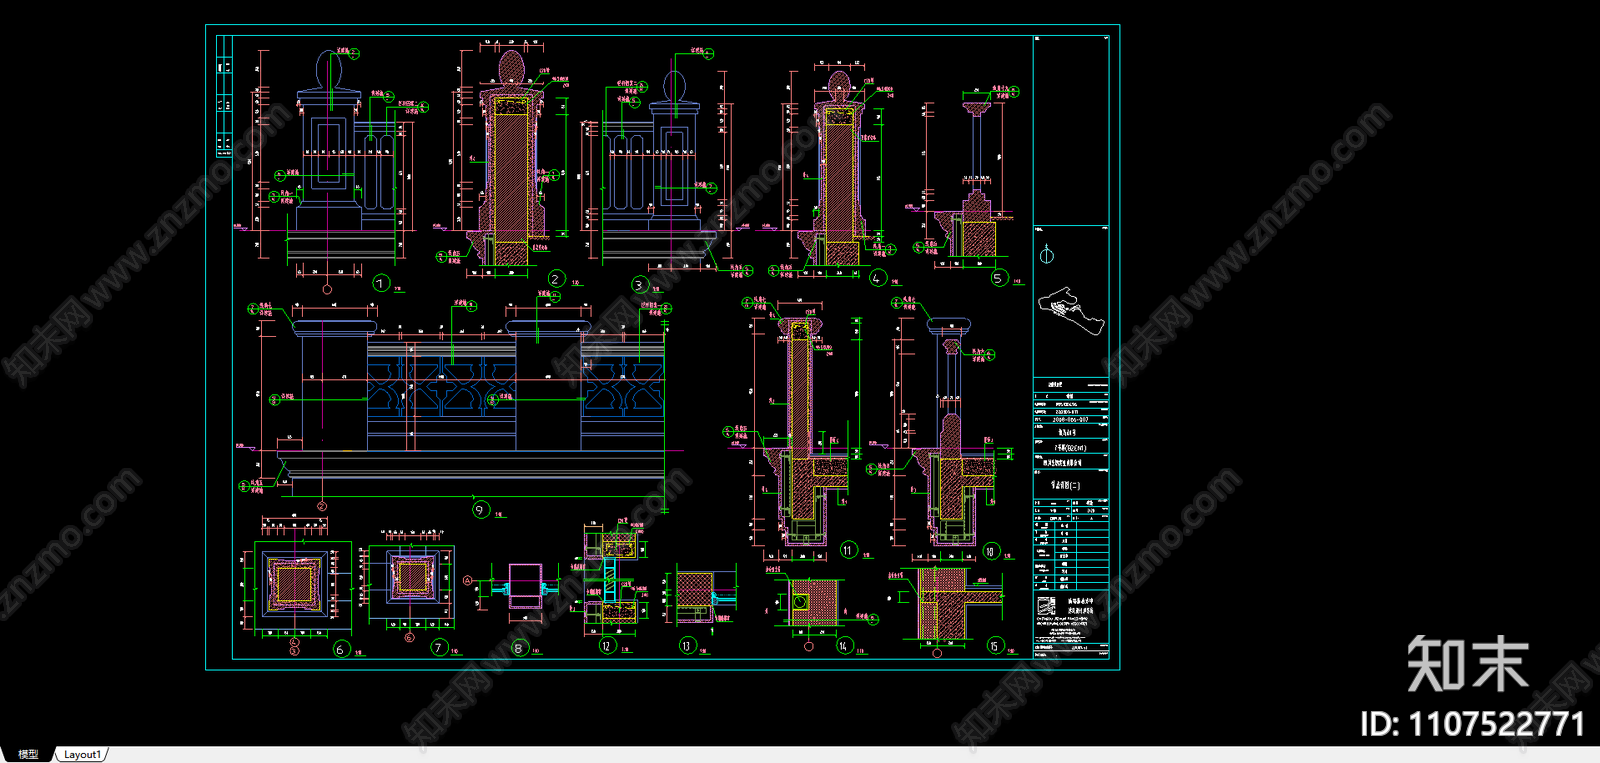Select detail number 15 circle marker
The image size is (1600, 763).
995,646
